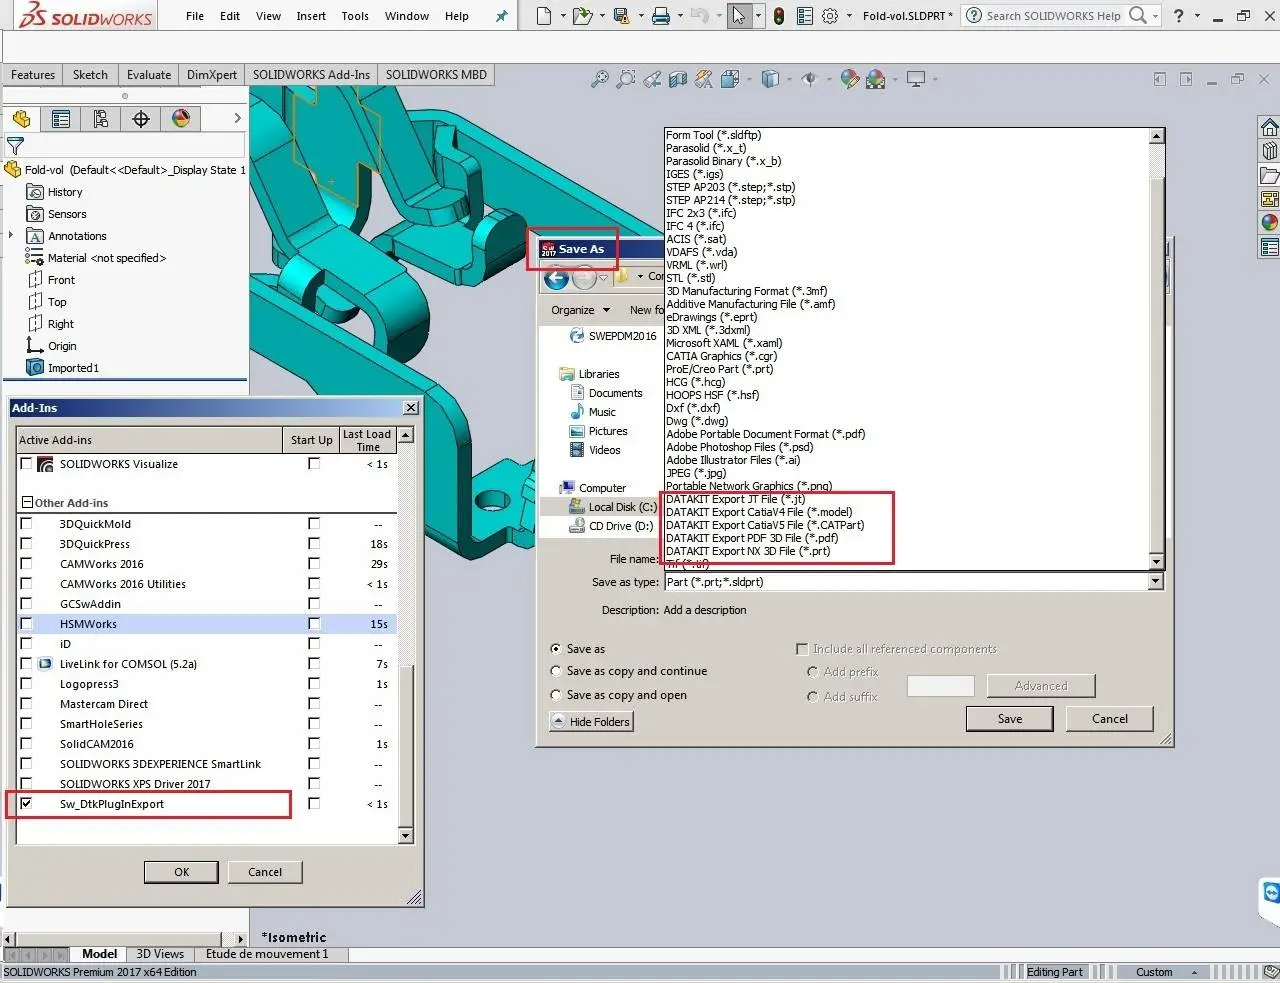Open dropdown arrow beside Select tool
Screen dimensions: 1280x983
[758, 16]
